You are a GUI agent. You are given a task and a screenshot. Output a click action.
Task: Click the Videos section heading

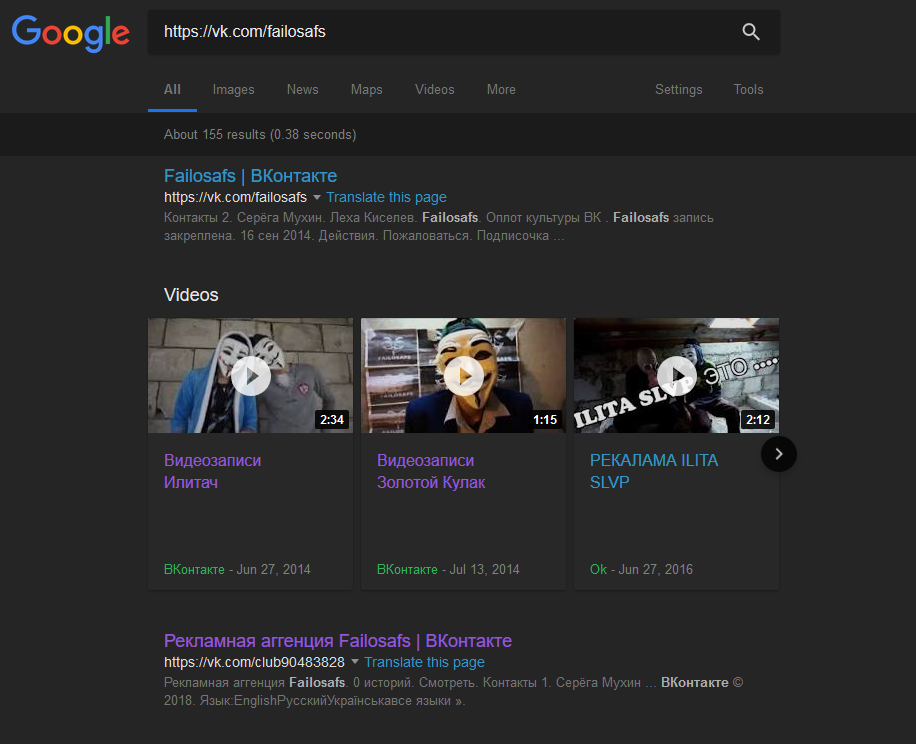[x=191, y=295]
